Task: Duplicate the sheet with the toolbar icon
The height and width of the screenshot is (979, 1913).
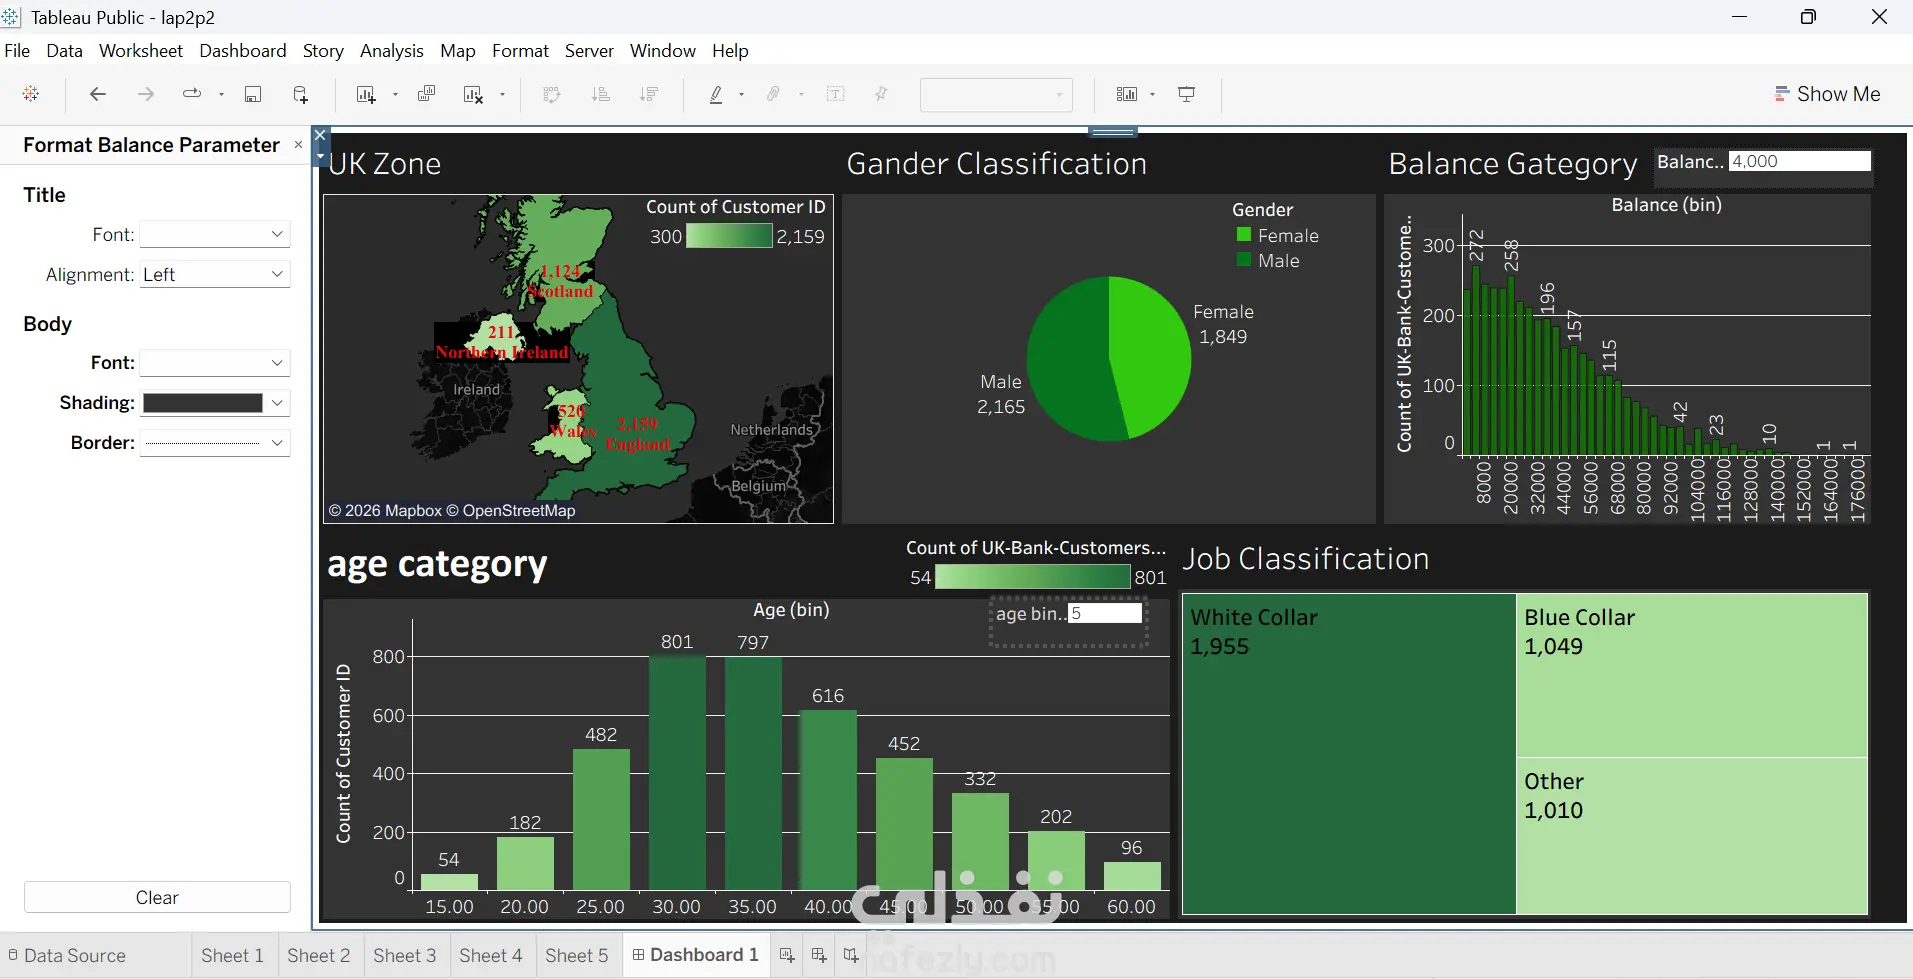Action: (426, 94)
